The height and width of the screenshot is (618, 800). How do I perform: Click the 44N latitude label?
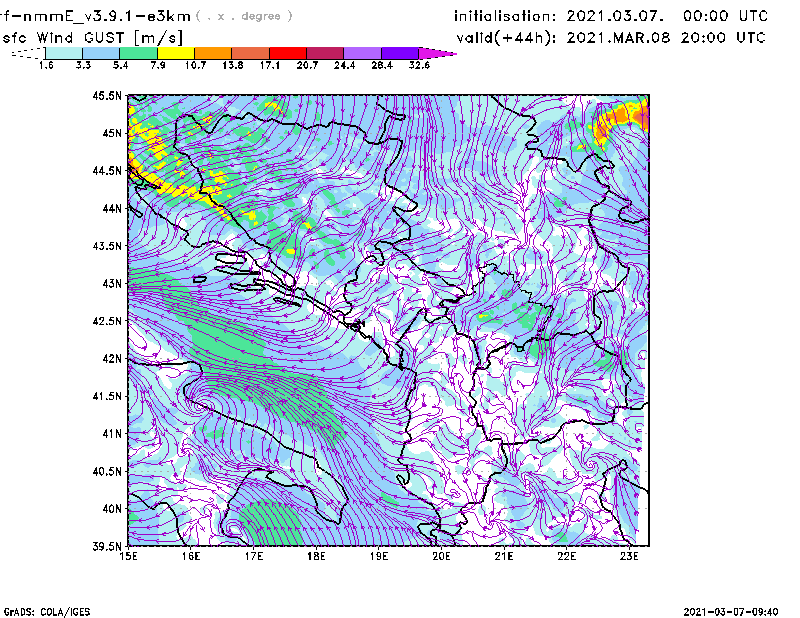click(112, 208)
